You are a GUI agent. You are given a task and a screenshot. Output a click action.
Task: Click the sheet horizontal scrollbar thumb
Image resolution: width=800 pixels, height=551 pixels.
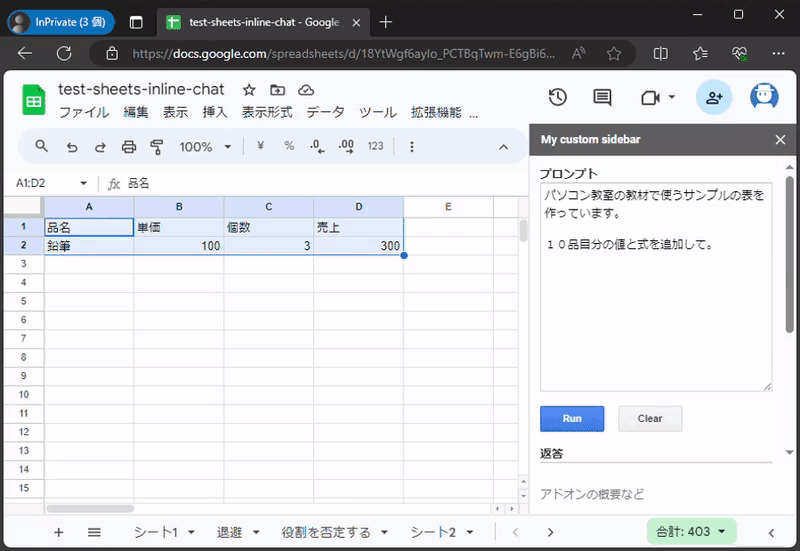click(x=90, y=509)
